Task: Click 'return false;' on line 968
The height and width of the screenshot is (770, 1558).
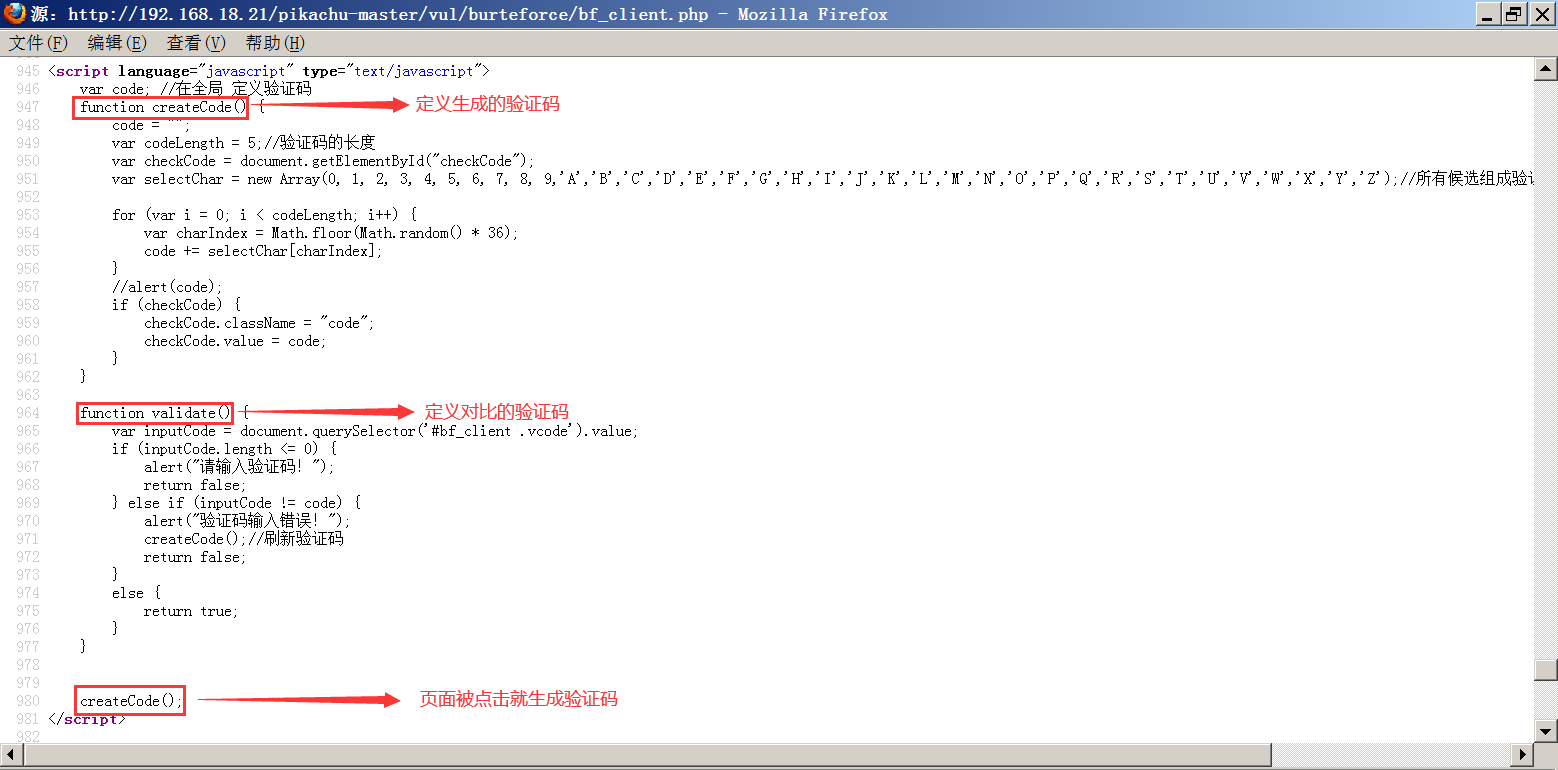Action: tap(195, 485)
